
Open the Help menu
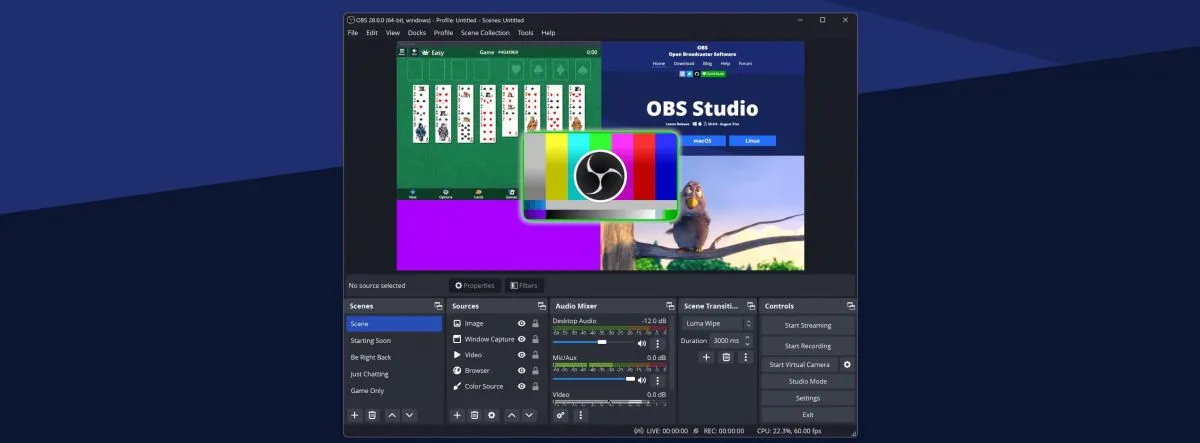point(548,33)
